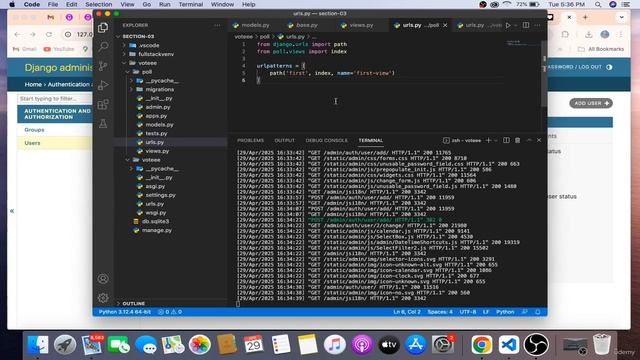Image resolution: width=640 pixels, height=360 pixels.
Task: Kill the terminal with trash icon
Action: [518, 140]
